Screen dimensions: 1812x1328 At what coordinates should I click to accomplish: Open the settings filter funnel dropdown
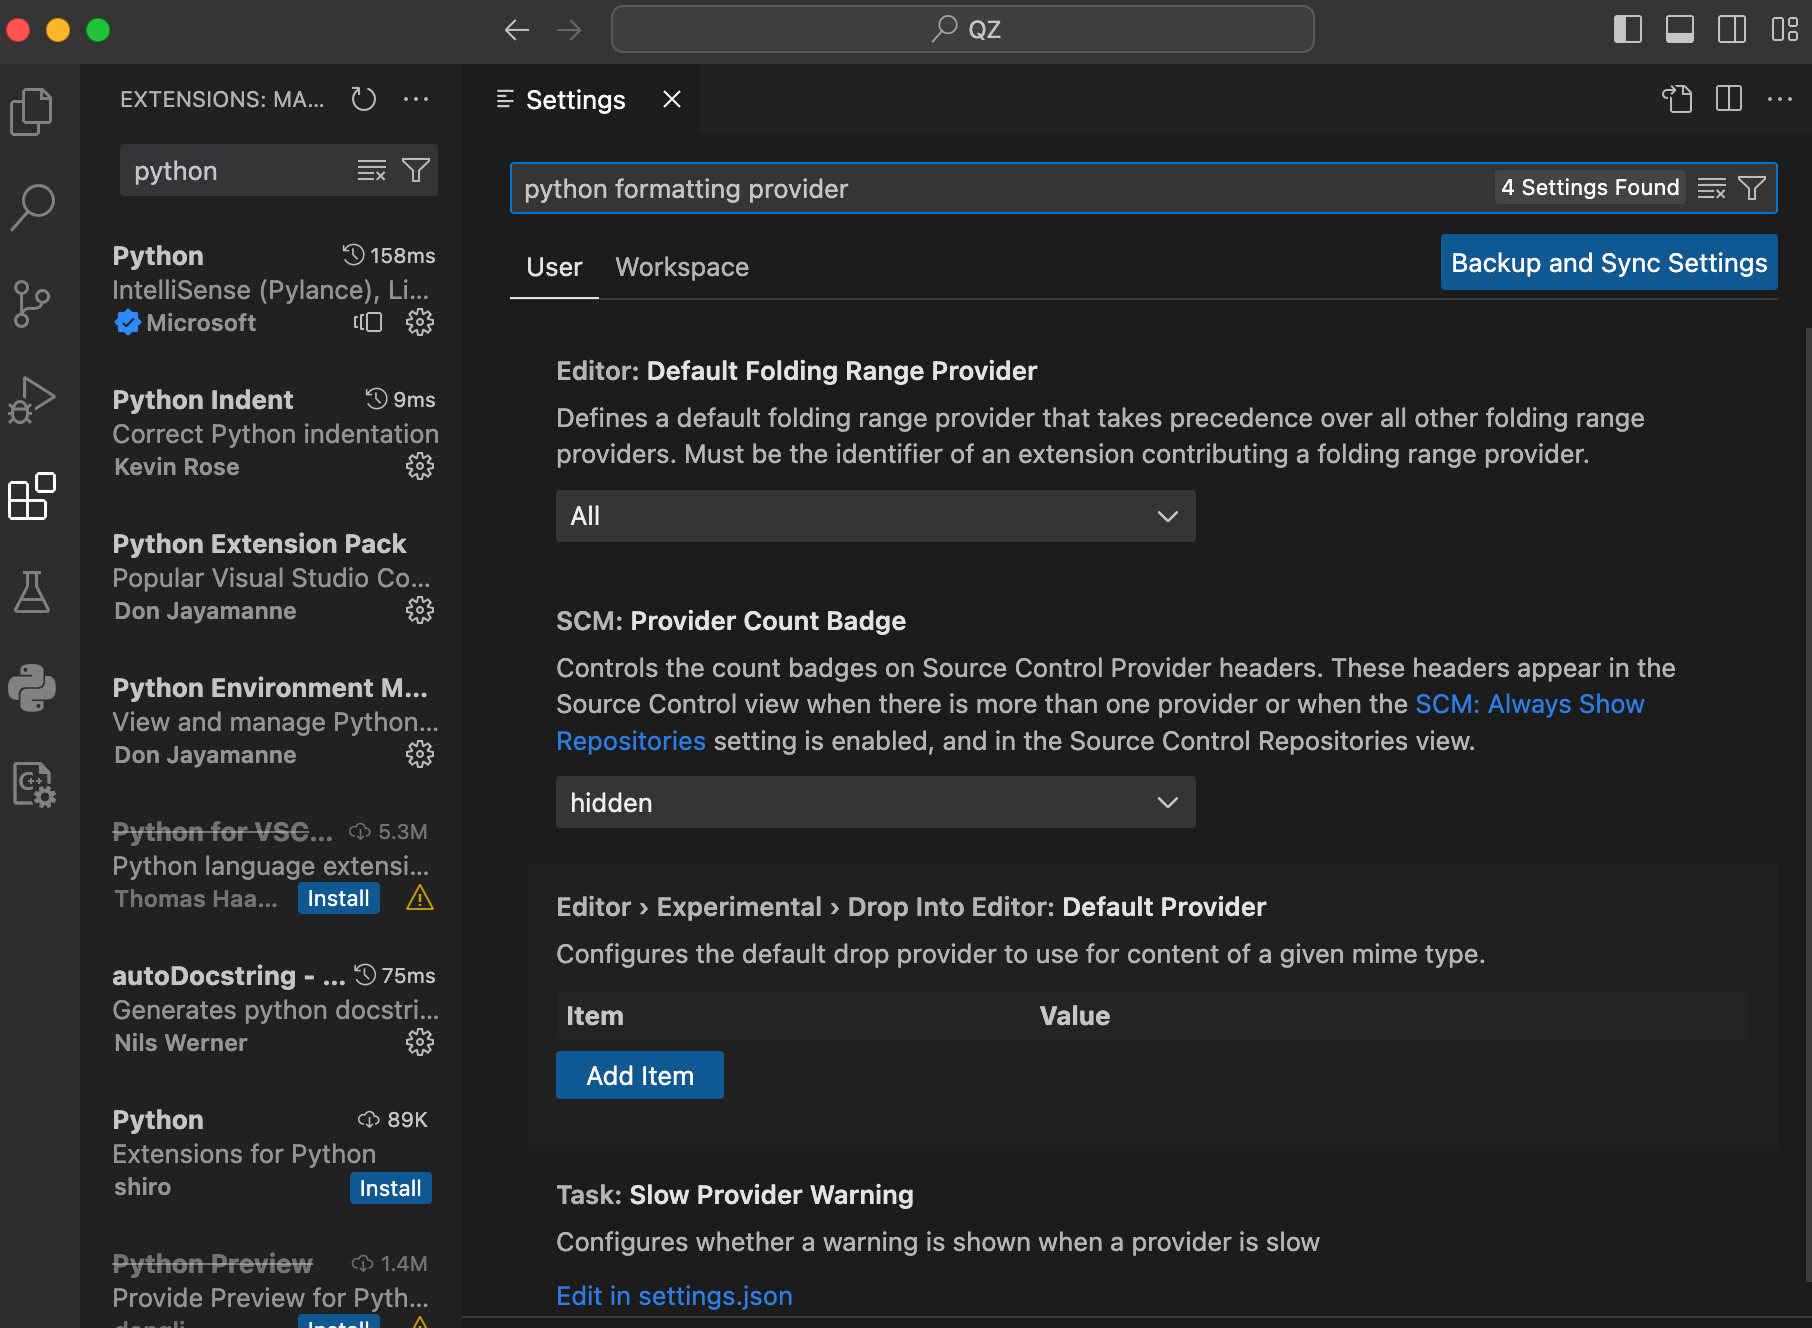[1750, 187]
